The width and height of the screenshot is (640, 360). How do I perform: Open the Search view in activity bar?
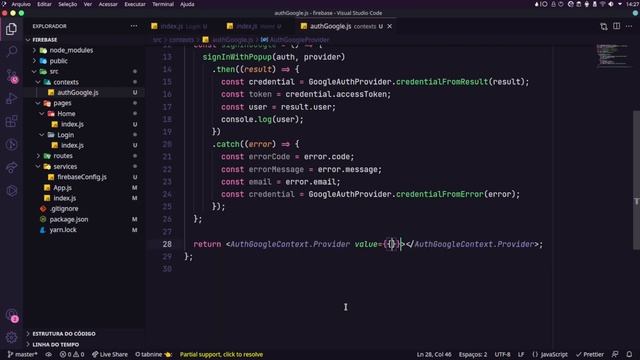coord(11,51)
